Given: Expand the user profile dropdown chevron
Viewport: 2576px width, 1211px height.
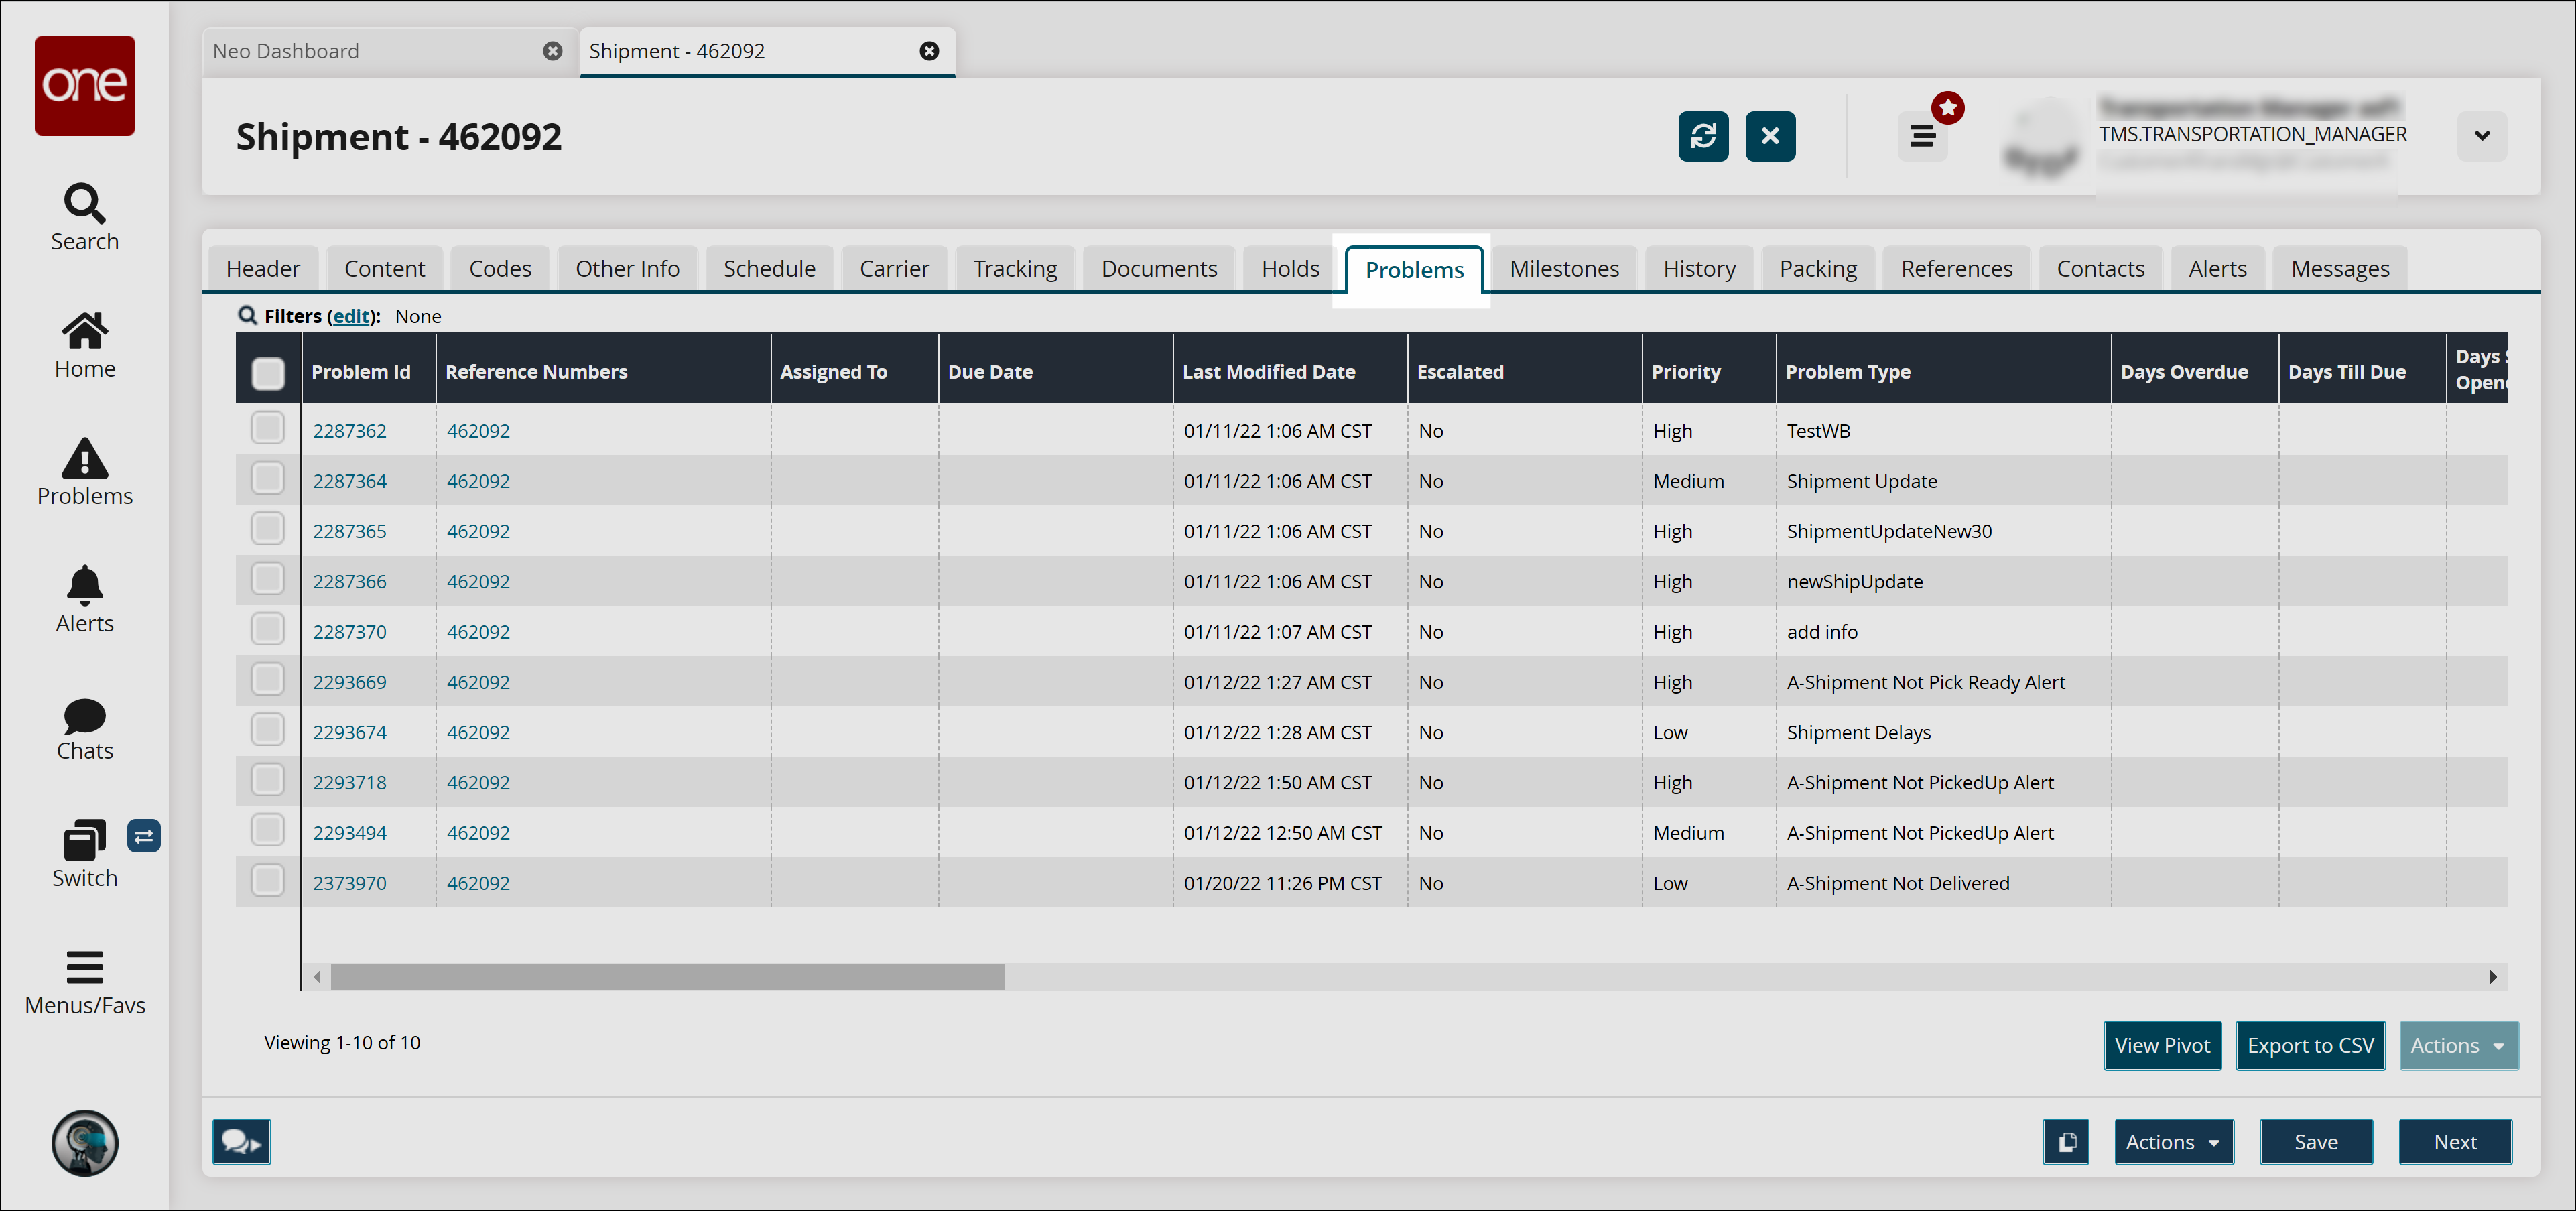Looking at the screenshot, I should (x=2481, y=136).
